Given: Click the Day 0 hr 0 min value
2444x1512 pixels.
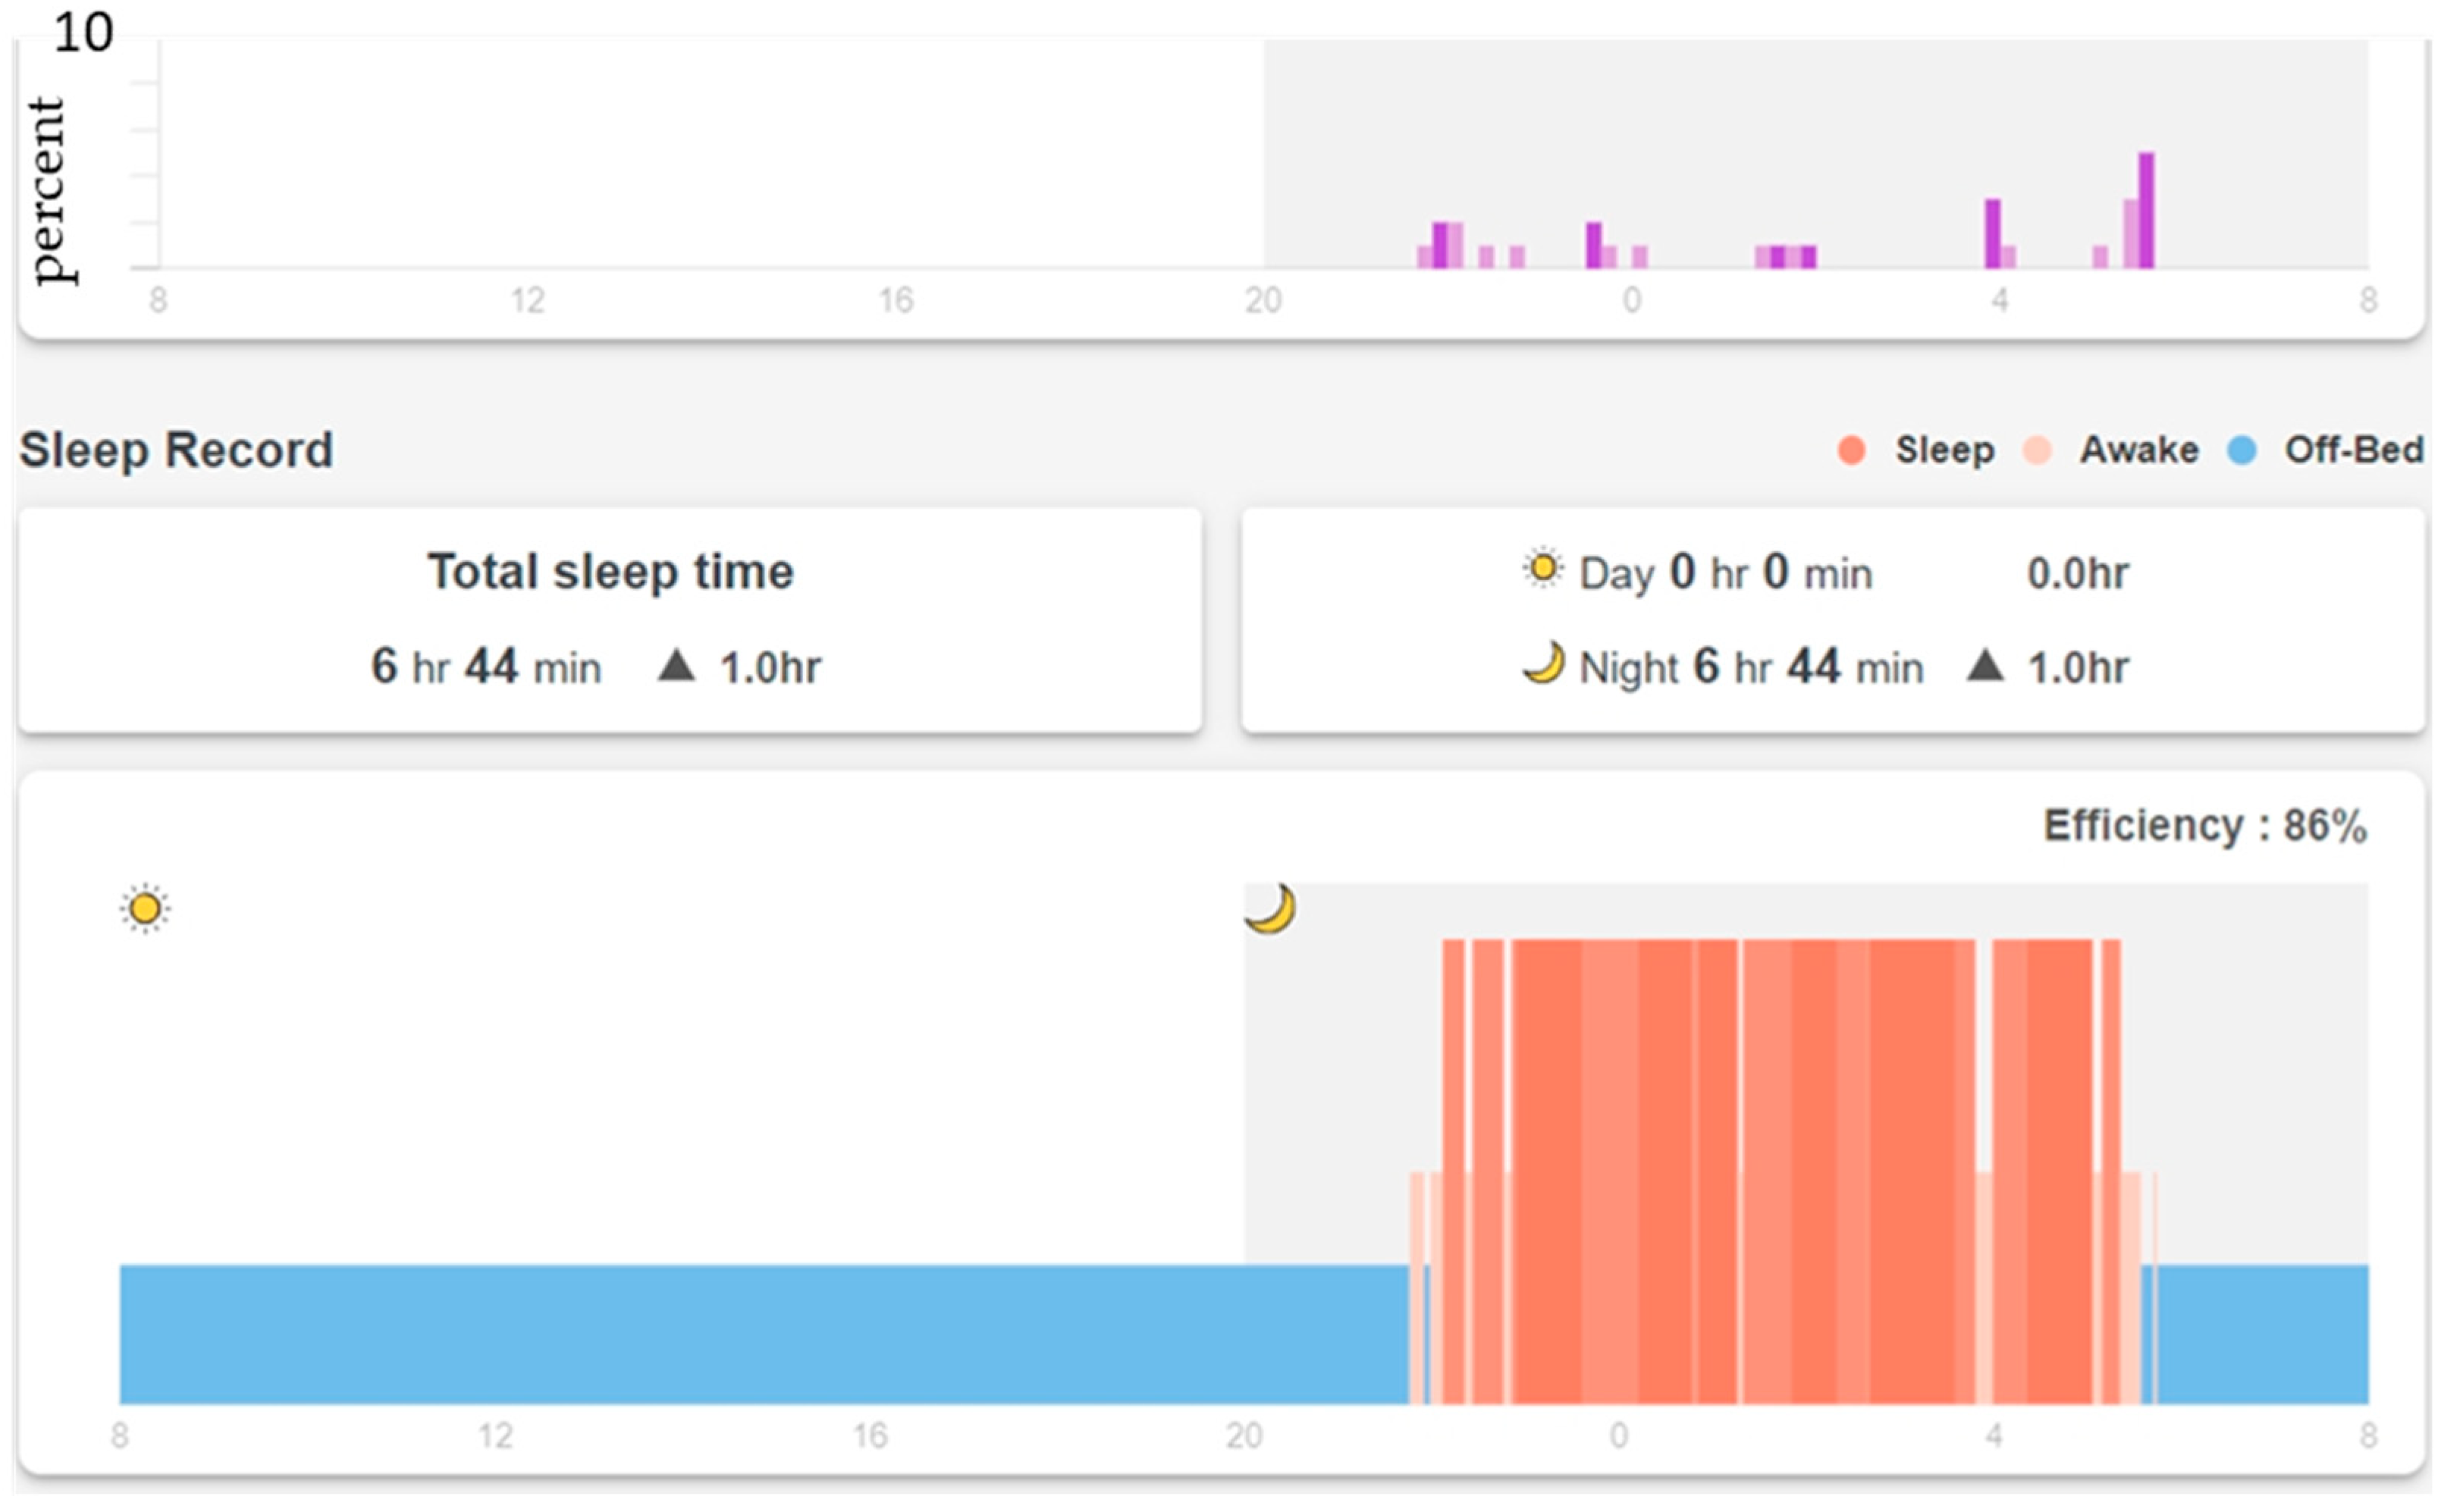Looking at the screenshot, I should click(x=1725, y=573).
